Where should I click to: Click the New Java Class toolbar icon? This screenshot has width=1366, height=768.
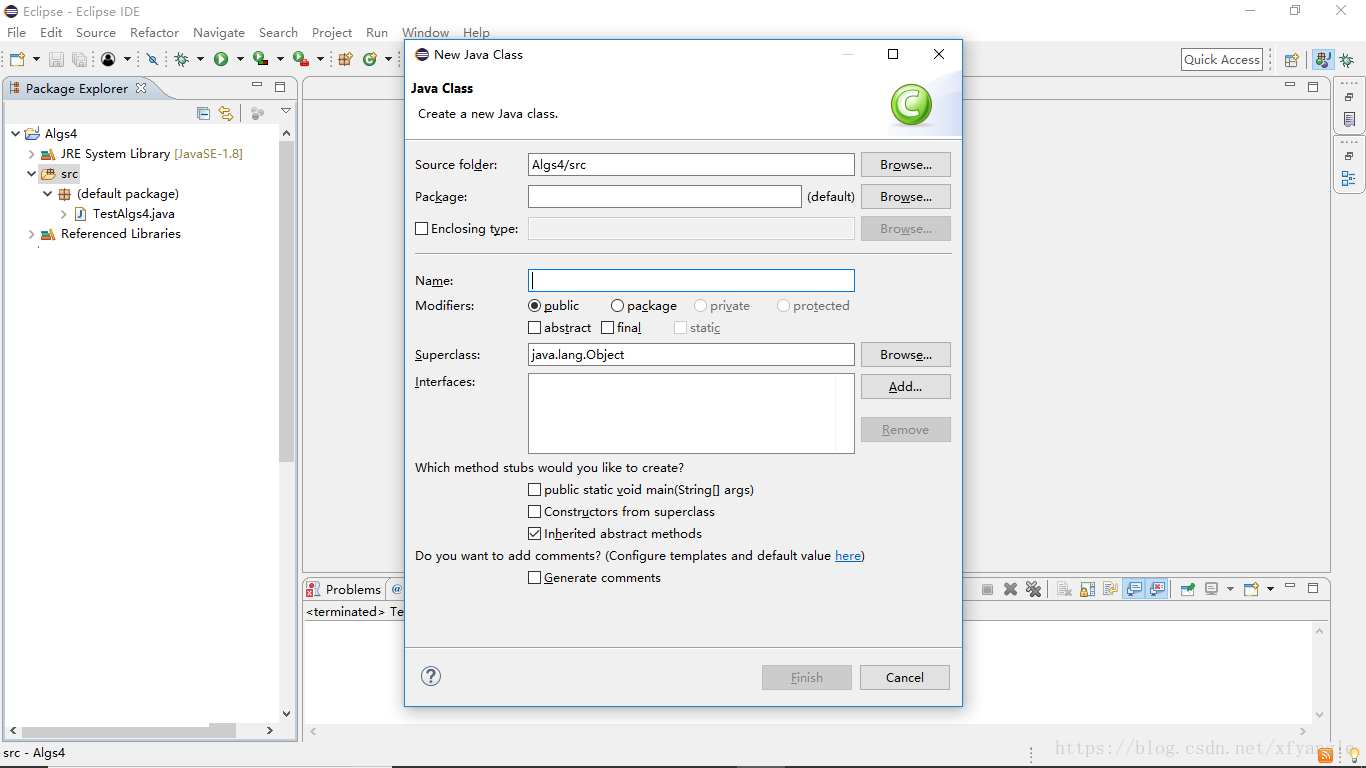coord(370,59)
